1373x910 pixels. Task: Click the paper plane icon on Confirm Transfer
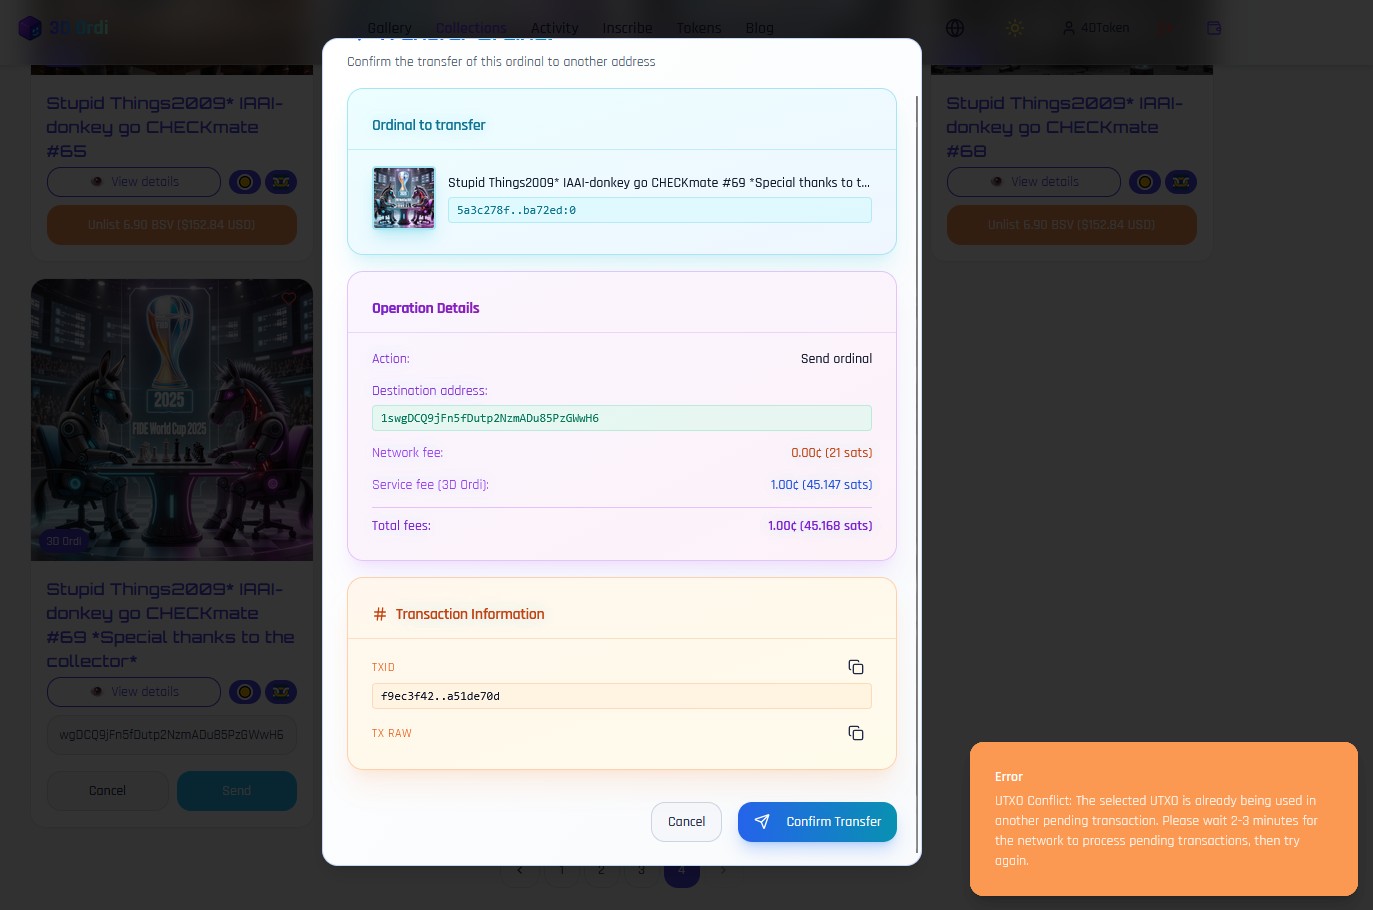pyautogui.click(x=762, y=821)
